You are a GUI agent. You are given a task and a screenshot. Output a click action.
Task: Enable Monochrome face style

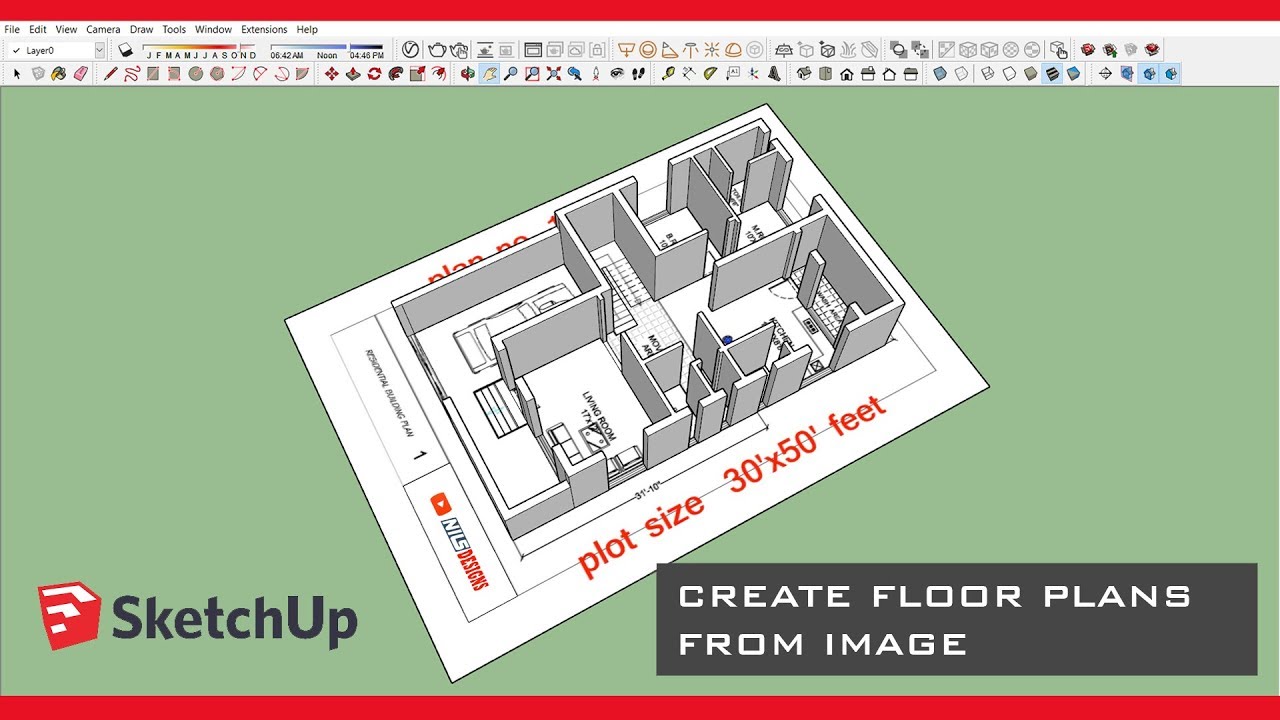pos(1073,74)
